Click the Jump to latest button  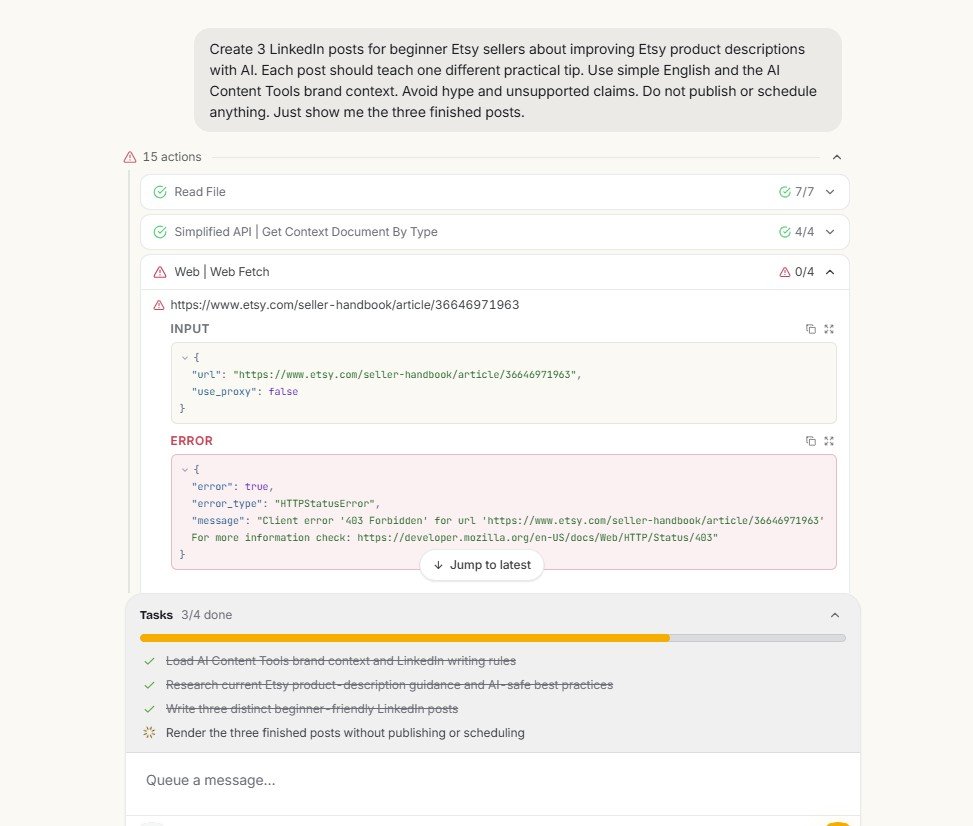[482, 565]
